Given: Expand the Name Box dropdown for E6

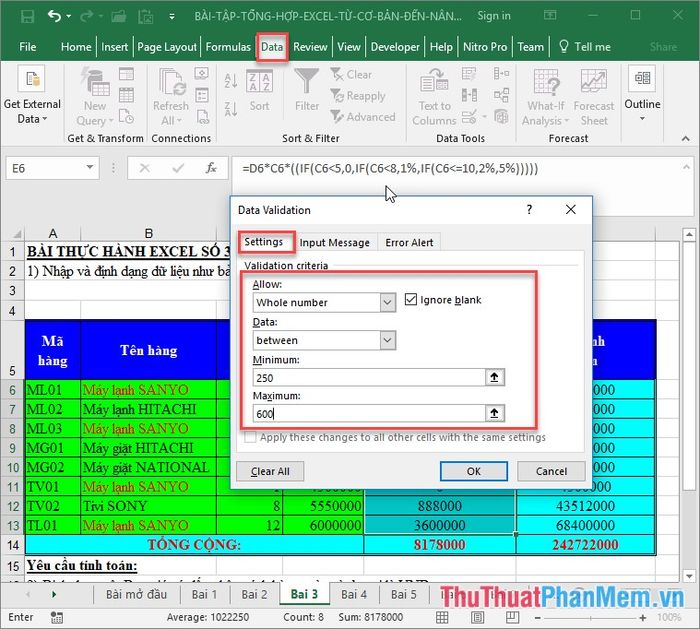Looking at the screenshot, I should click(93, 169).
